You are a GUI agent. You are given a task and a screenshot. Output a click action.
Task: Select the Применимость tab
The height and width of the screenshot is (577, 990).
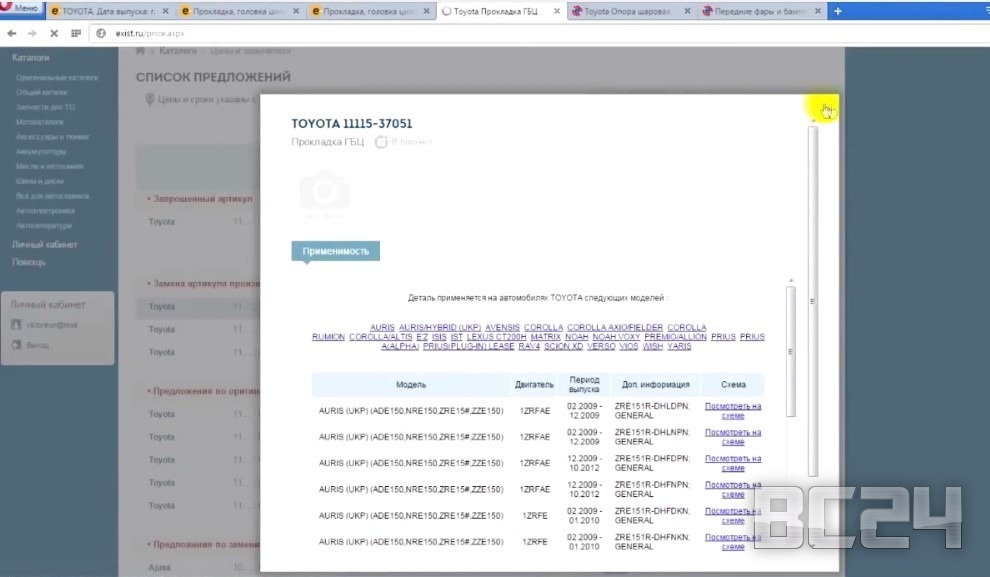(x=335, y=251)
